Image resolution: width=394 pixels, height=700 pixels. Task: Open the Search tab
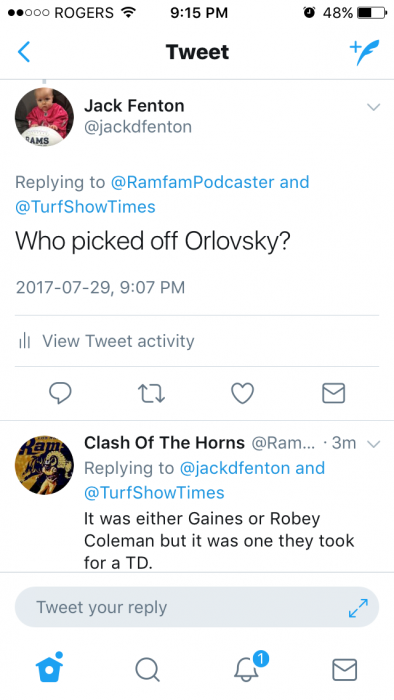point(147,670)
